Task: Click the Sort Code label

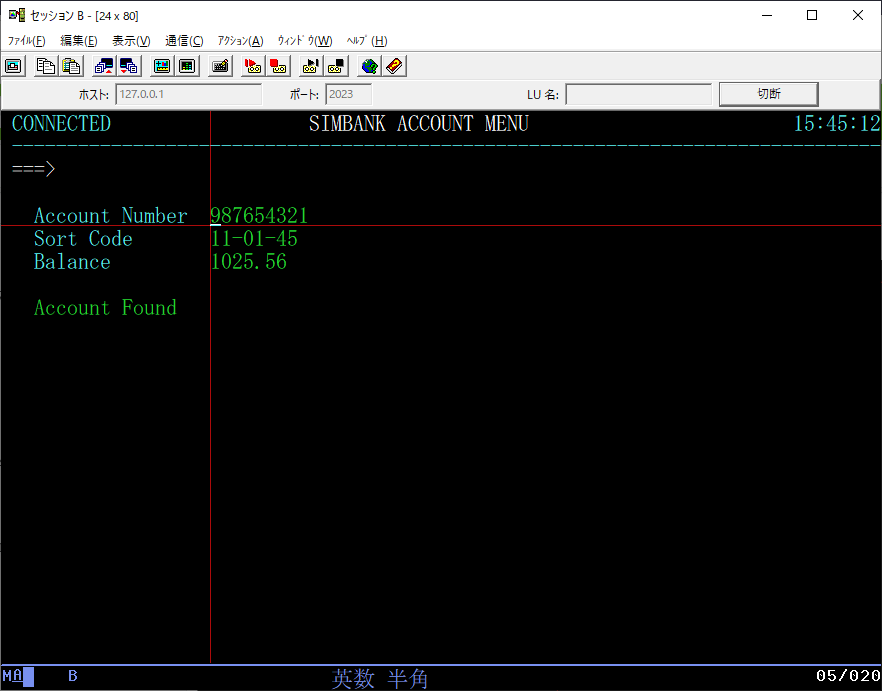Action: click(83, 239)
